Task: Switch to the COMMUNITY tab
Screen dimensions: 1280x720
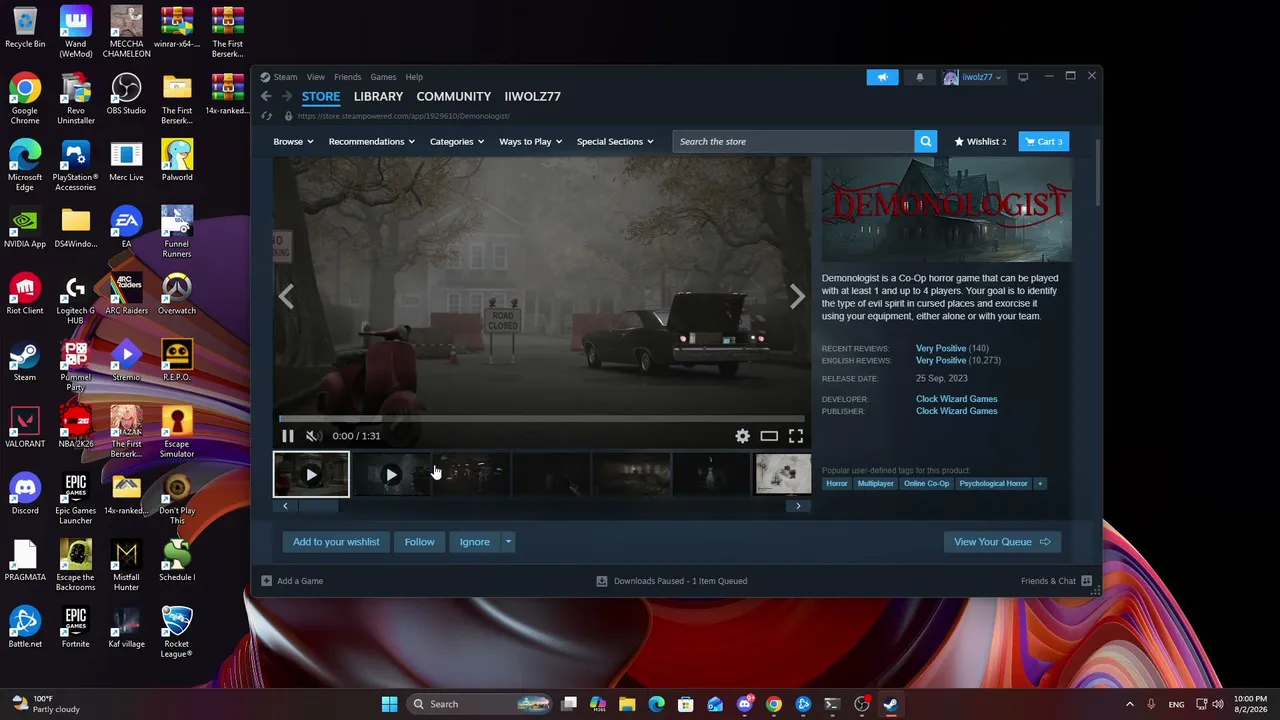Action: coord(454,96)
